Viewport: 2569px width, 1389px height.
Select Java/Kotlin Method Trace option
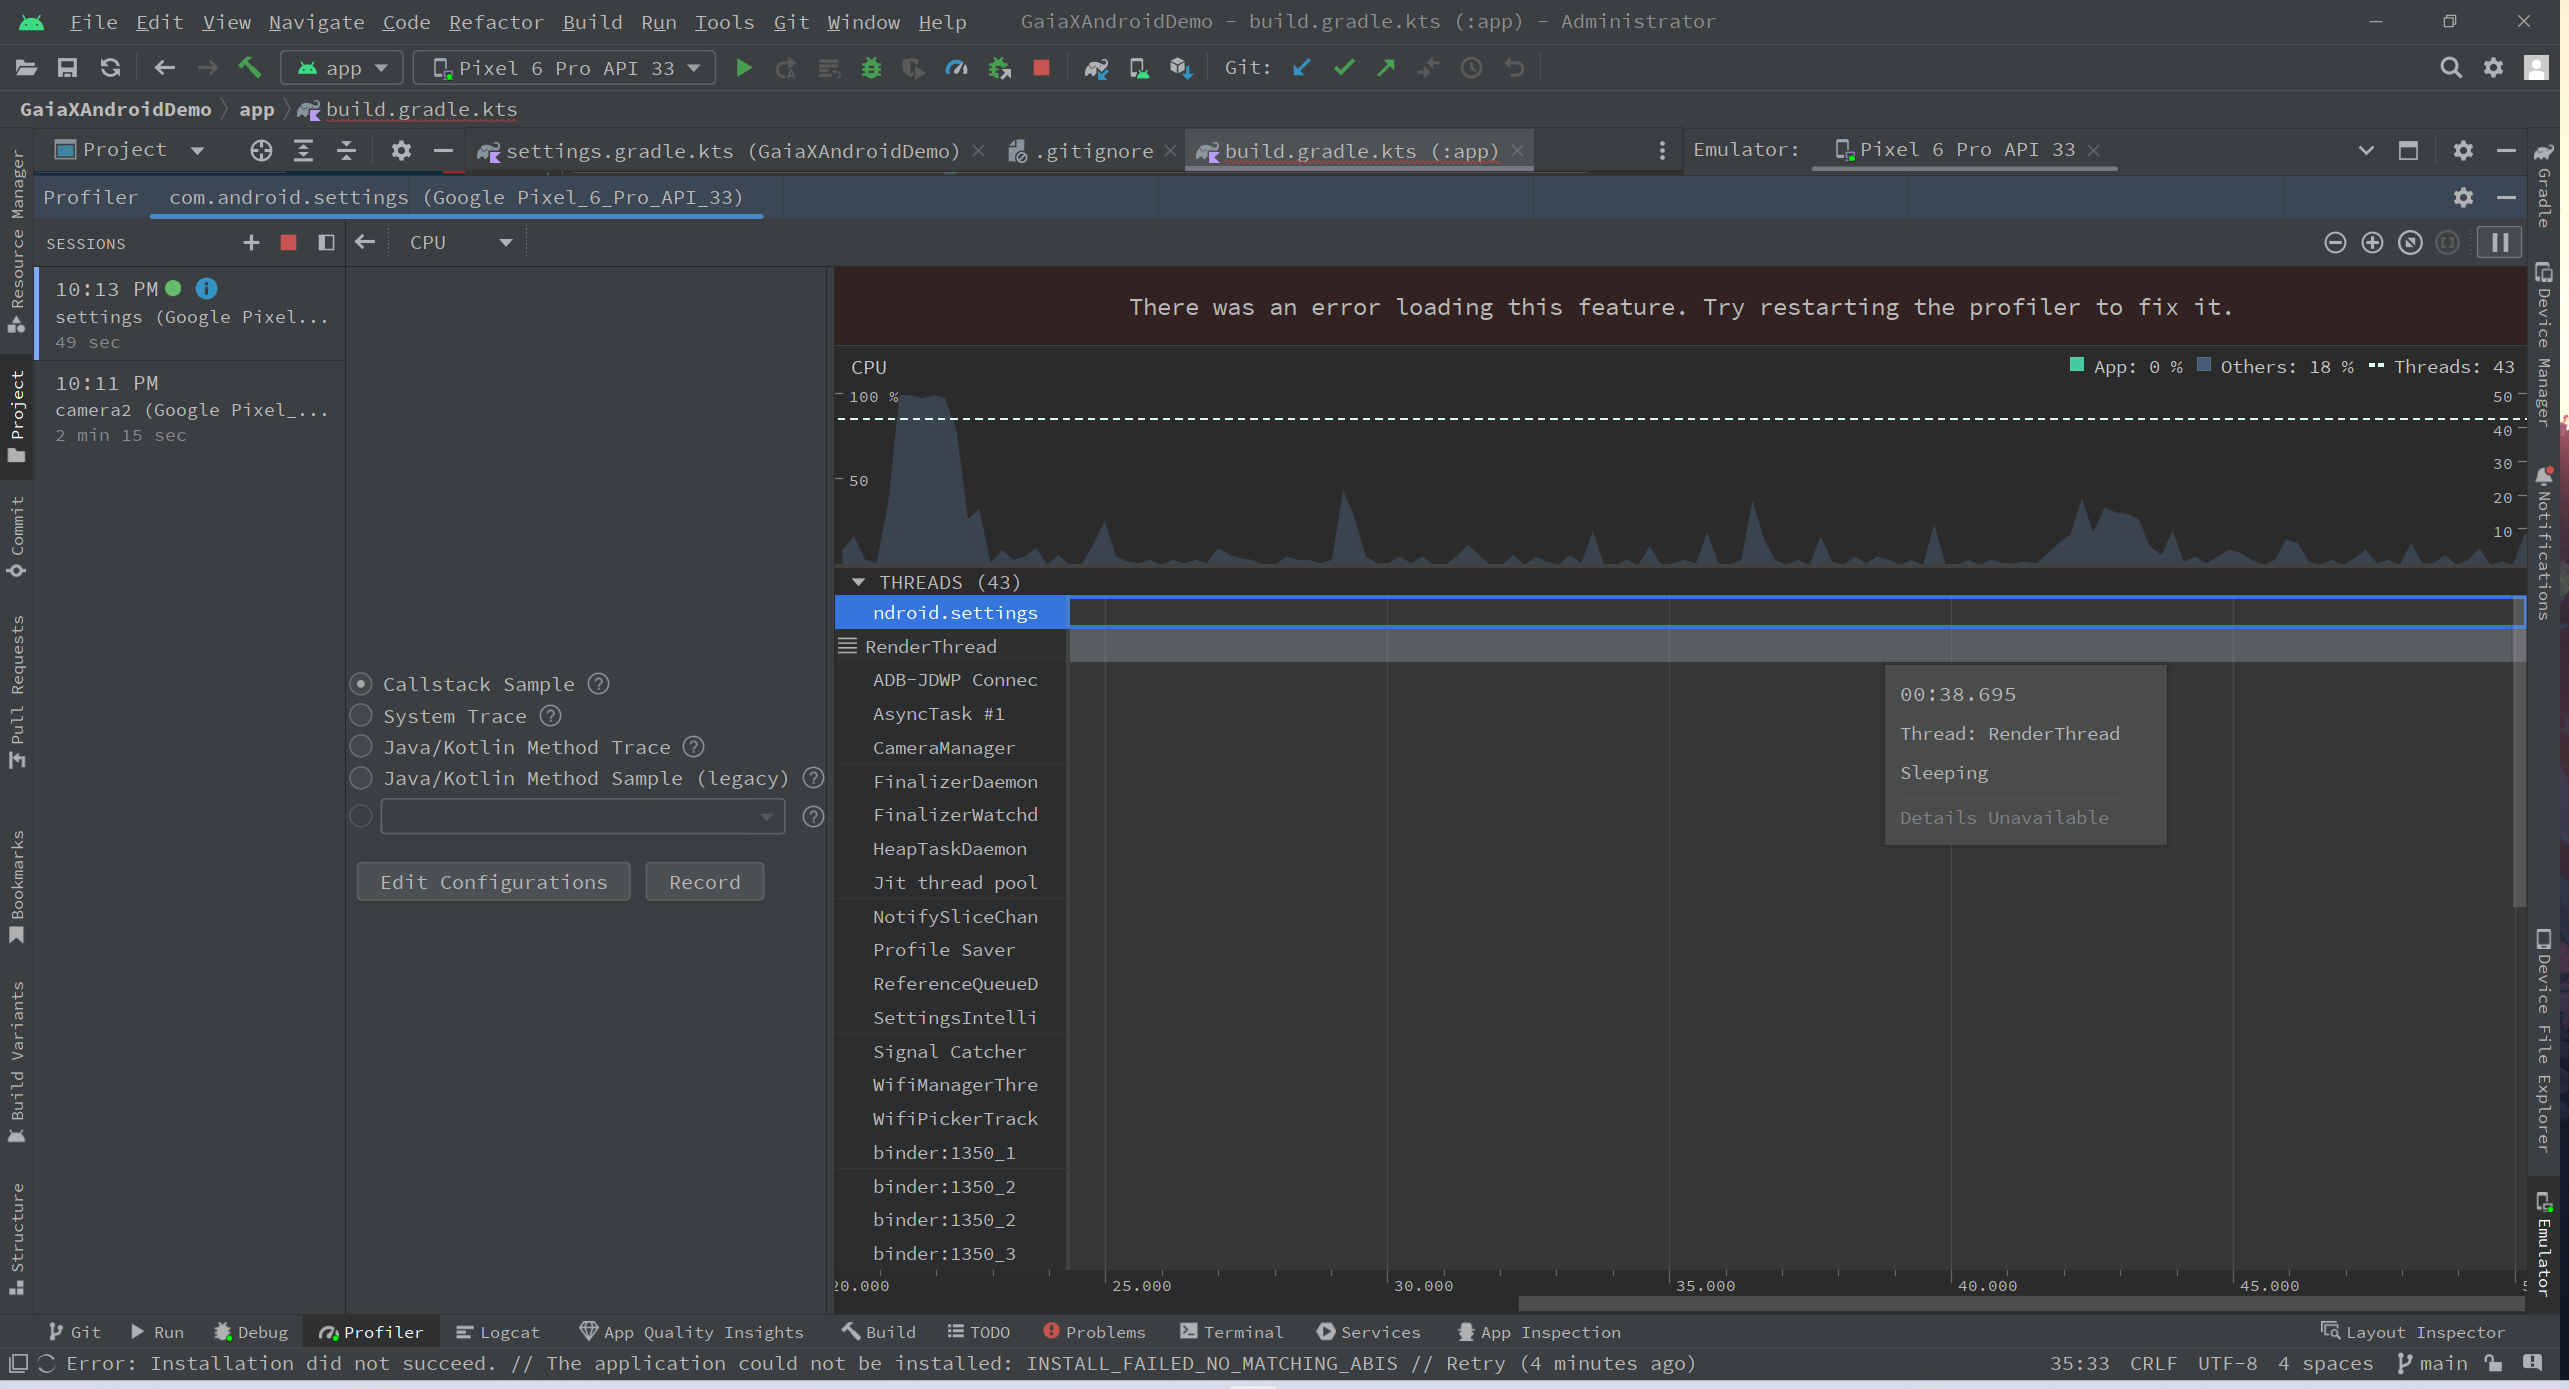click(361, 747)
